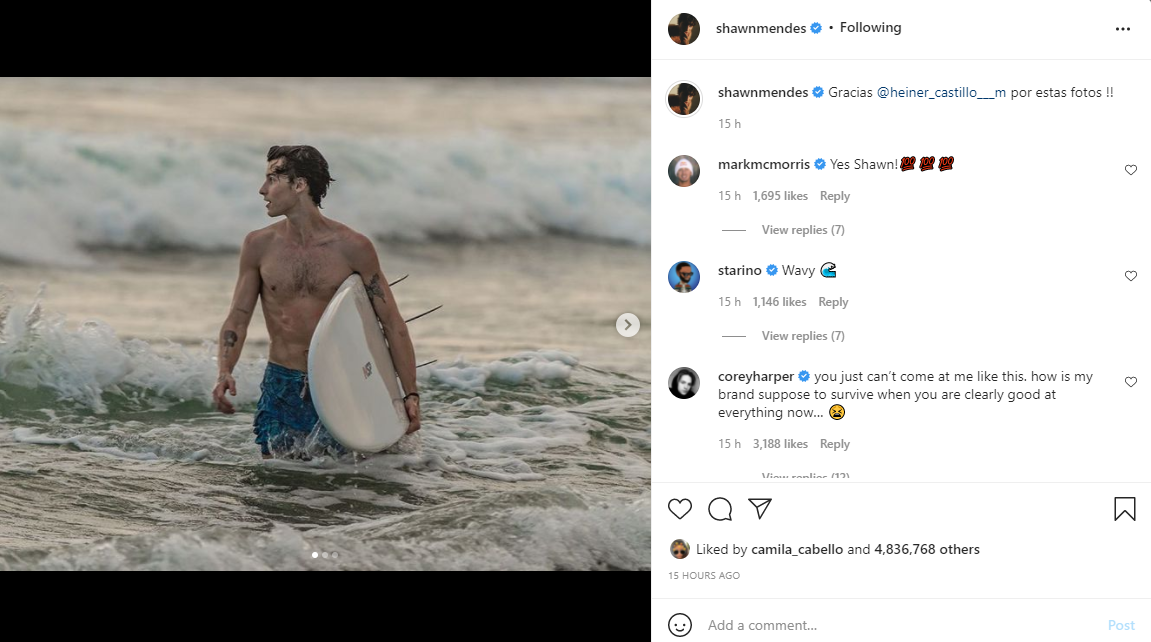The width and height of the screenshot is (1151, 642).
Task: Like coreyharper's comment
Action: [1131, 382]
